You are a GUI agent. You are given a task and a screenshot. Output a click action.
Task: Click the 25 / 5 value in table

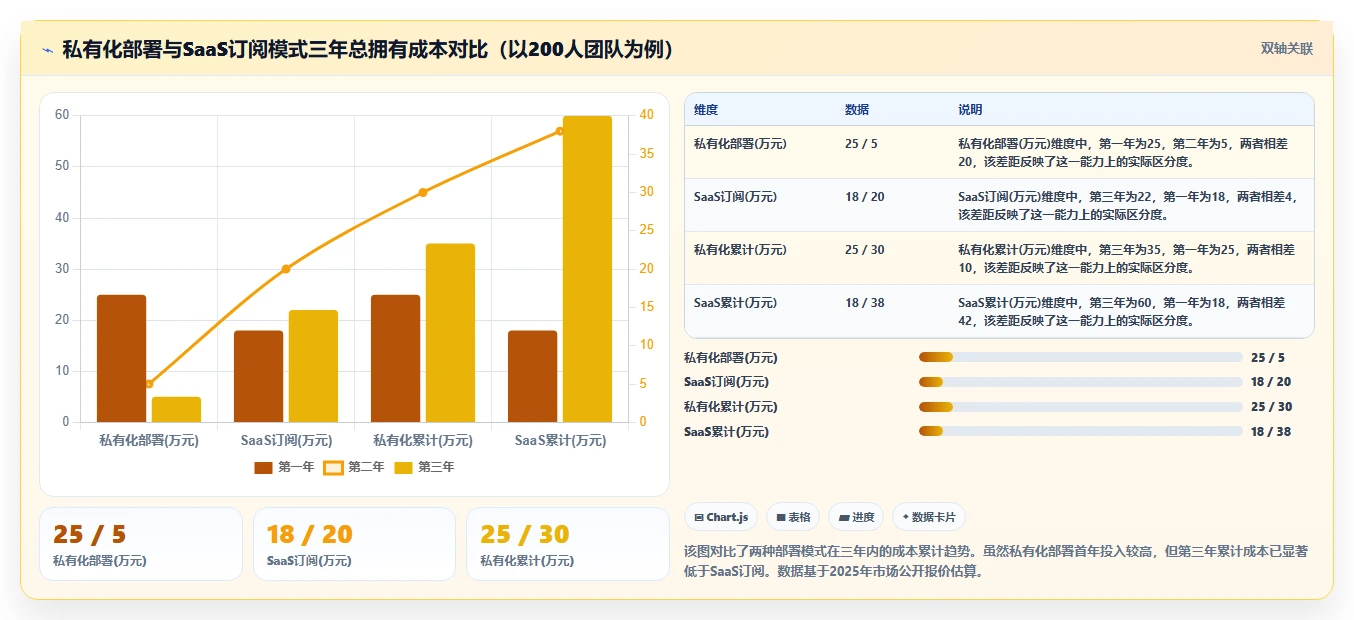[x=861, y=144]
